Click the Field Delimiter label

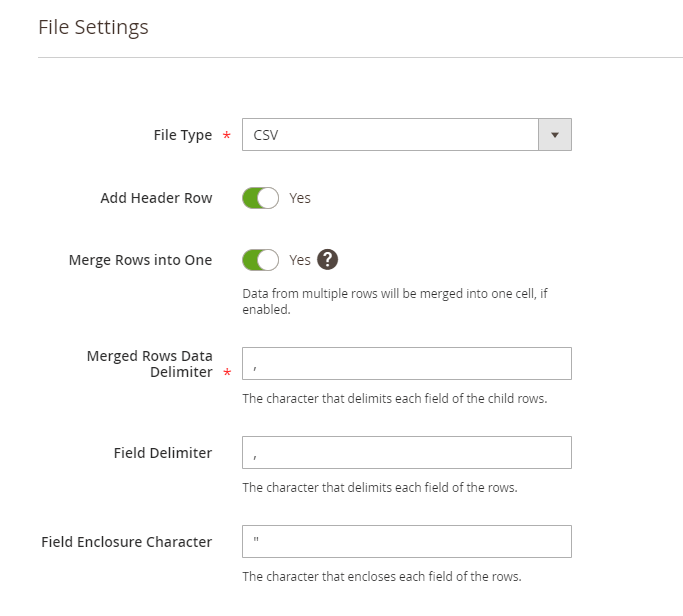pyautogui.click(x=163, y=453)
